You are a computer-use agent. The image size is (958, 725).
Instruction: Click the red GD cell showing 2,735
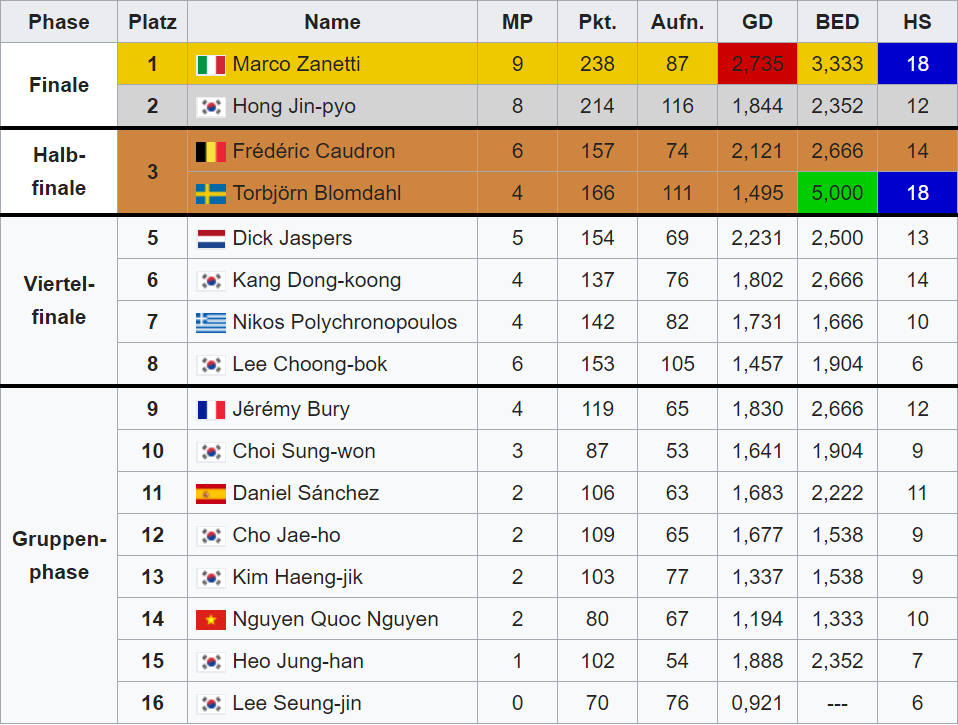coord(758,64)
